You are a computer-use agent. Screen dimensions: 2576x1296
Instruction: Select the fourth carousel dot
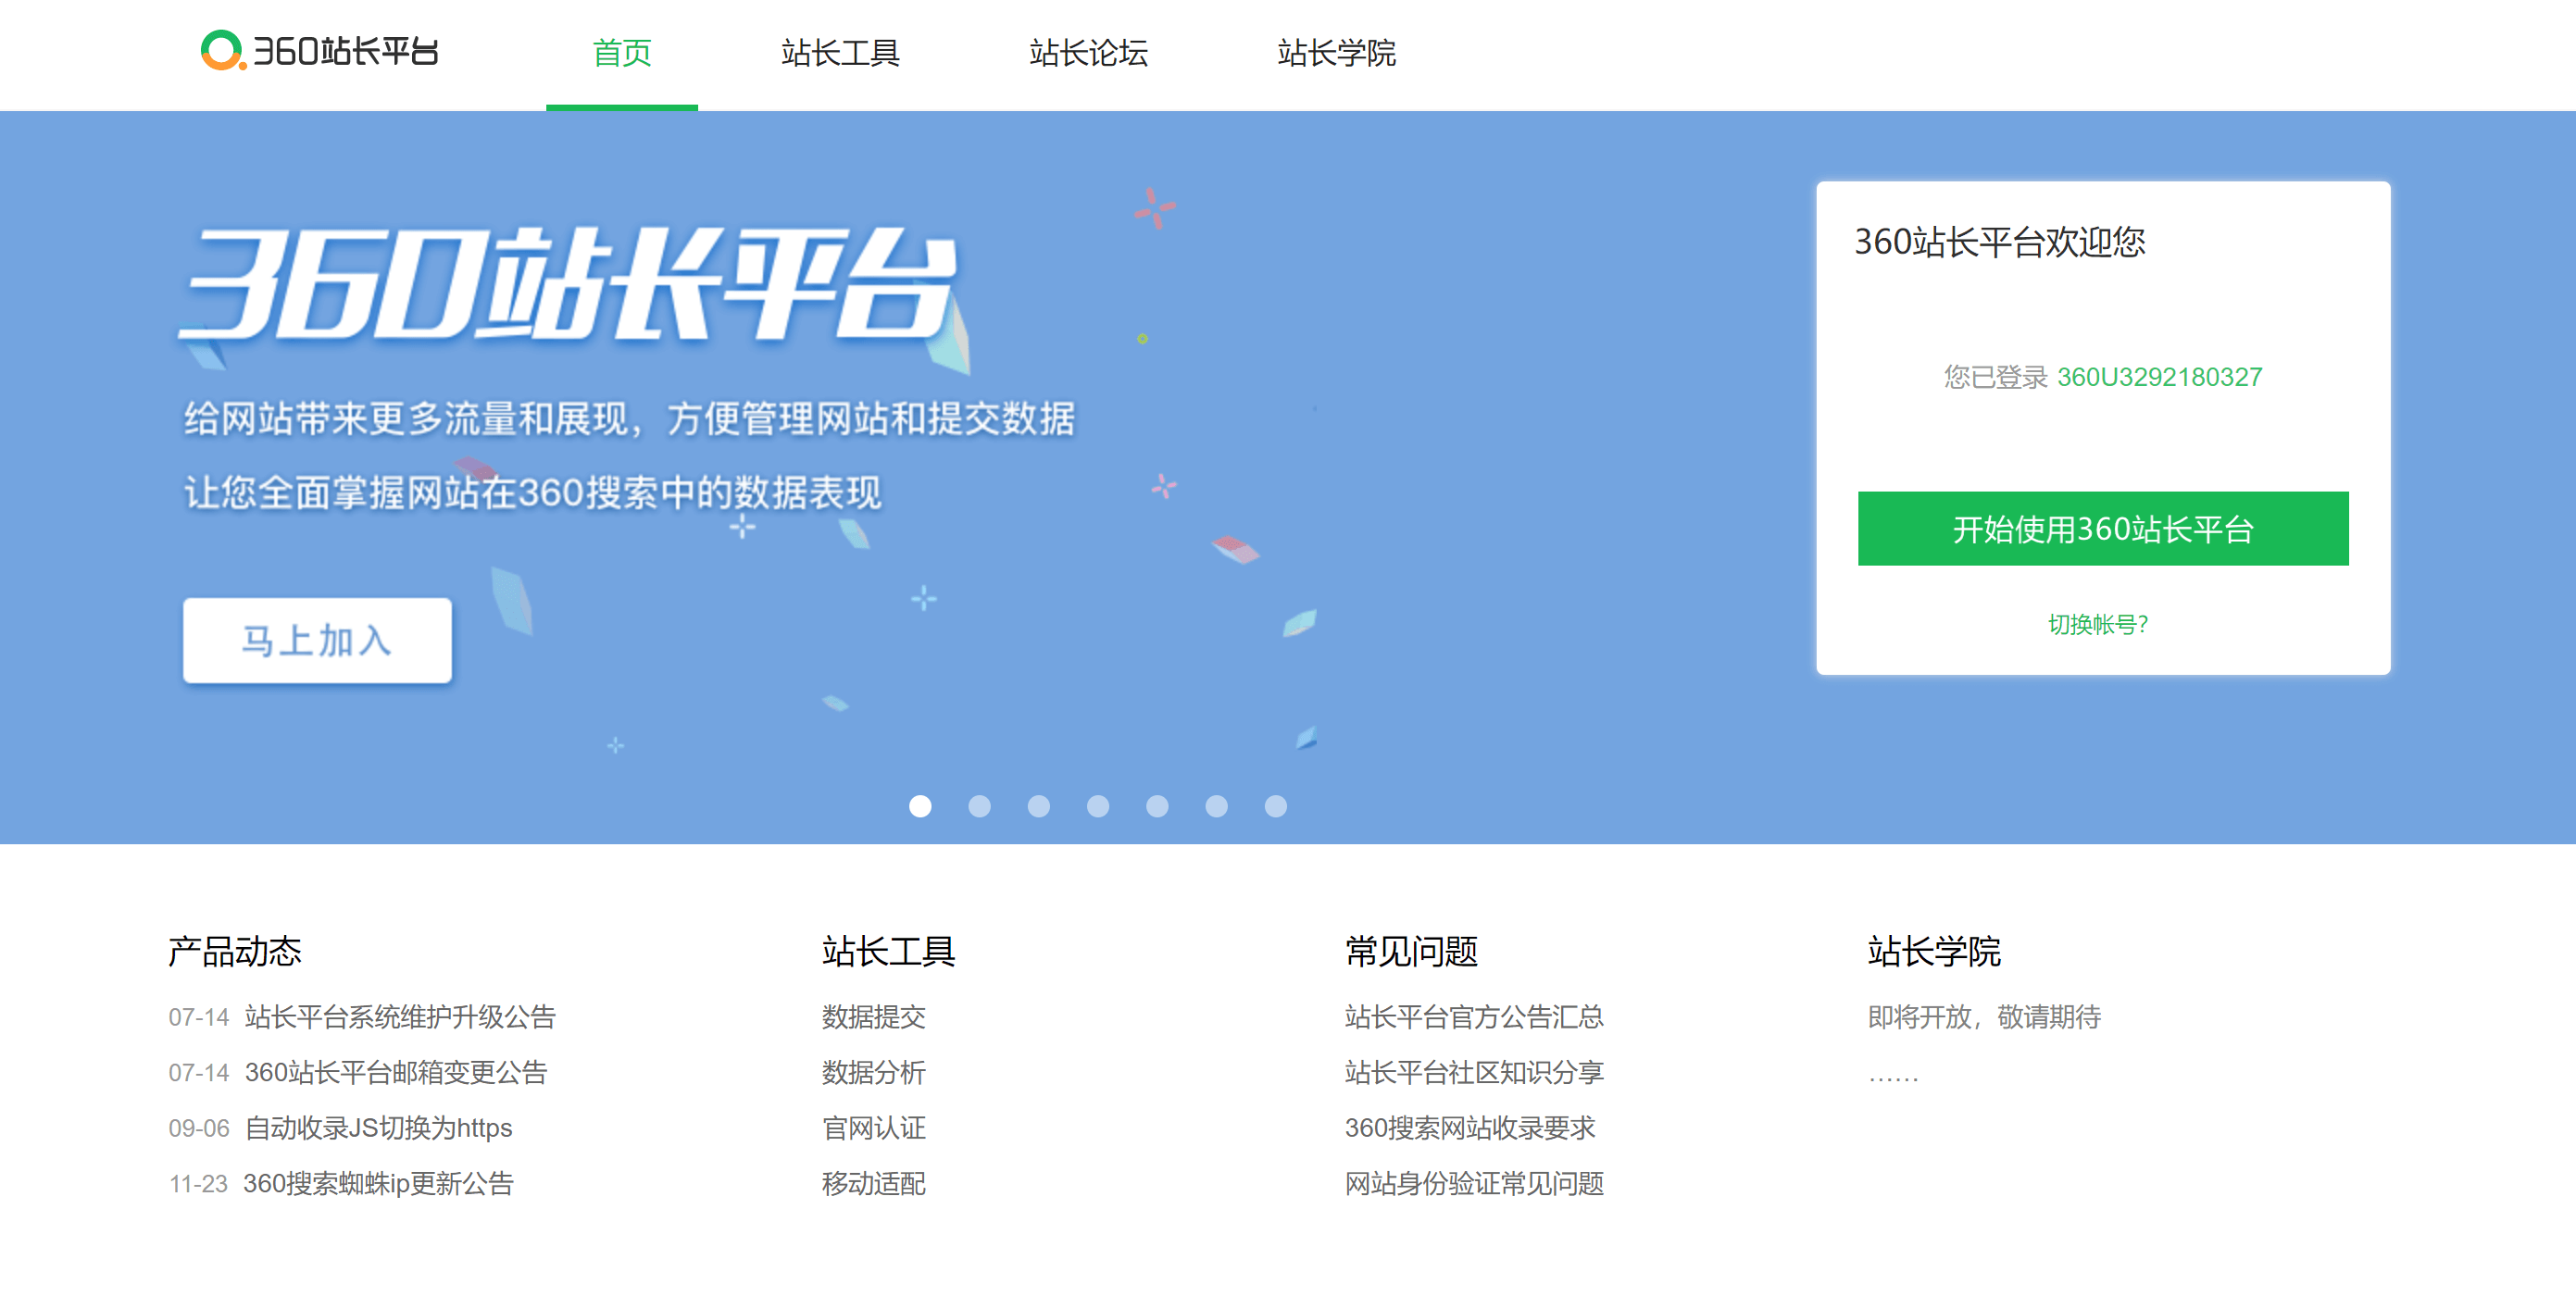tap(1098, 806)
